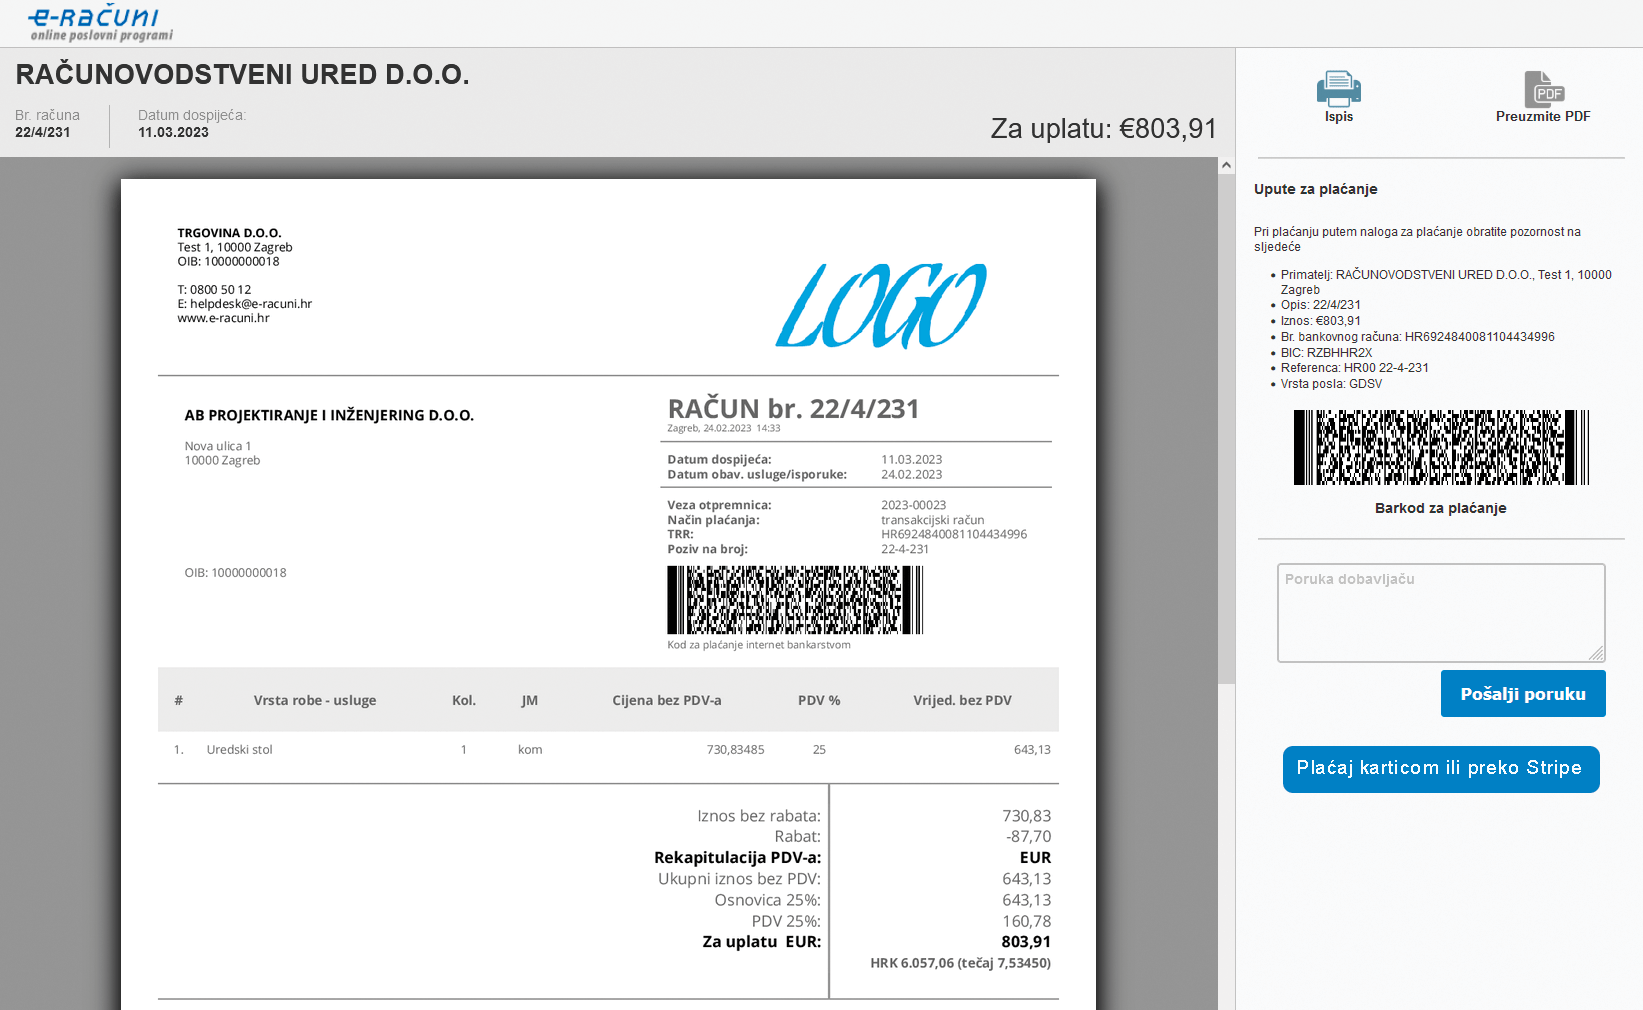This screenshot has width=1643, height=1010.
Task: Click the scrollbar up arrow
Action: (x=1226, y=166)
